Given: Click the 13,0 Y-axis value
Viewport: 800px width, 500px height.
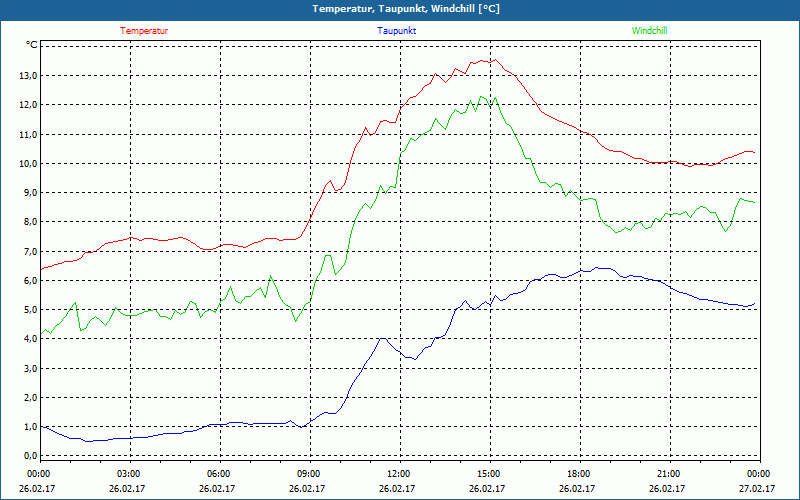Looking at the screenshot, I should point(29,76).
